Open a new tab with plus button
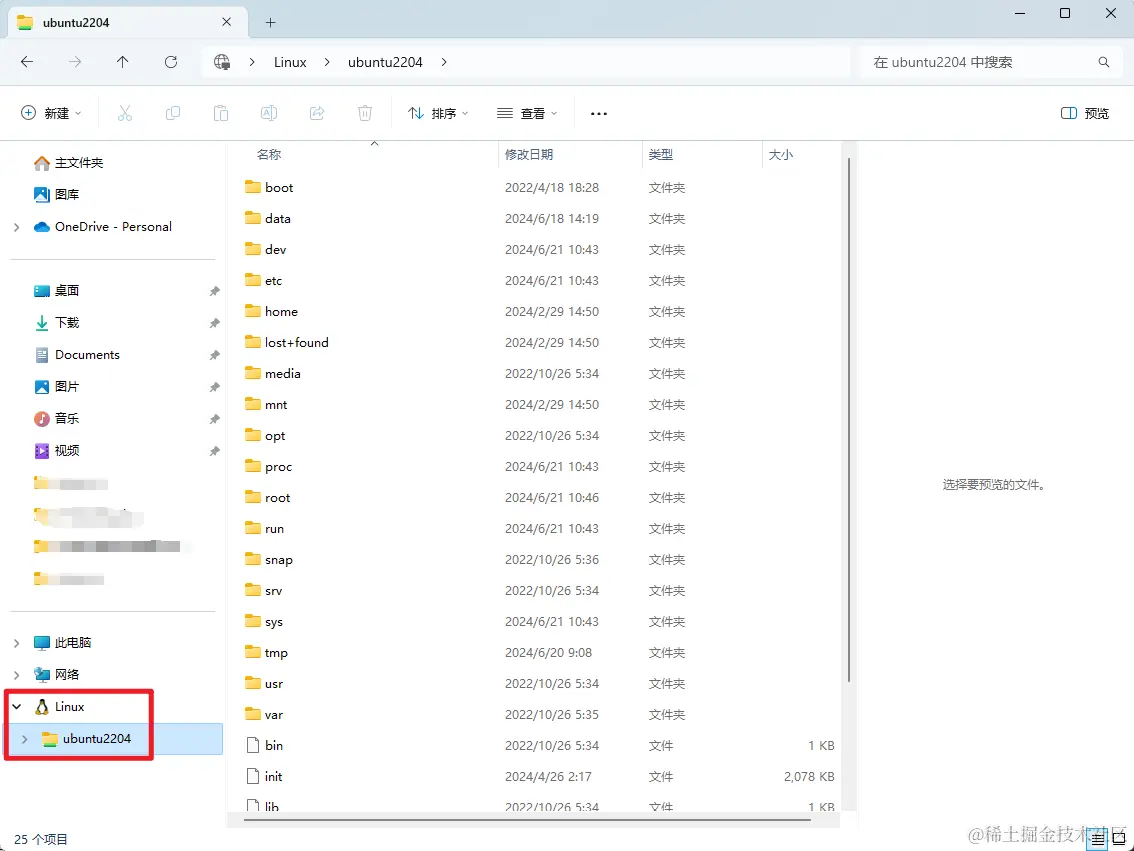The height and width of the screenshot is (851, 1134). [270, 22]
